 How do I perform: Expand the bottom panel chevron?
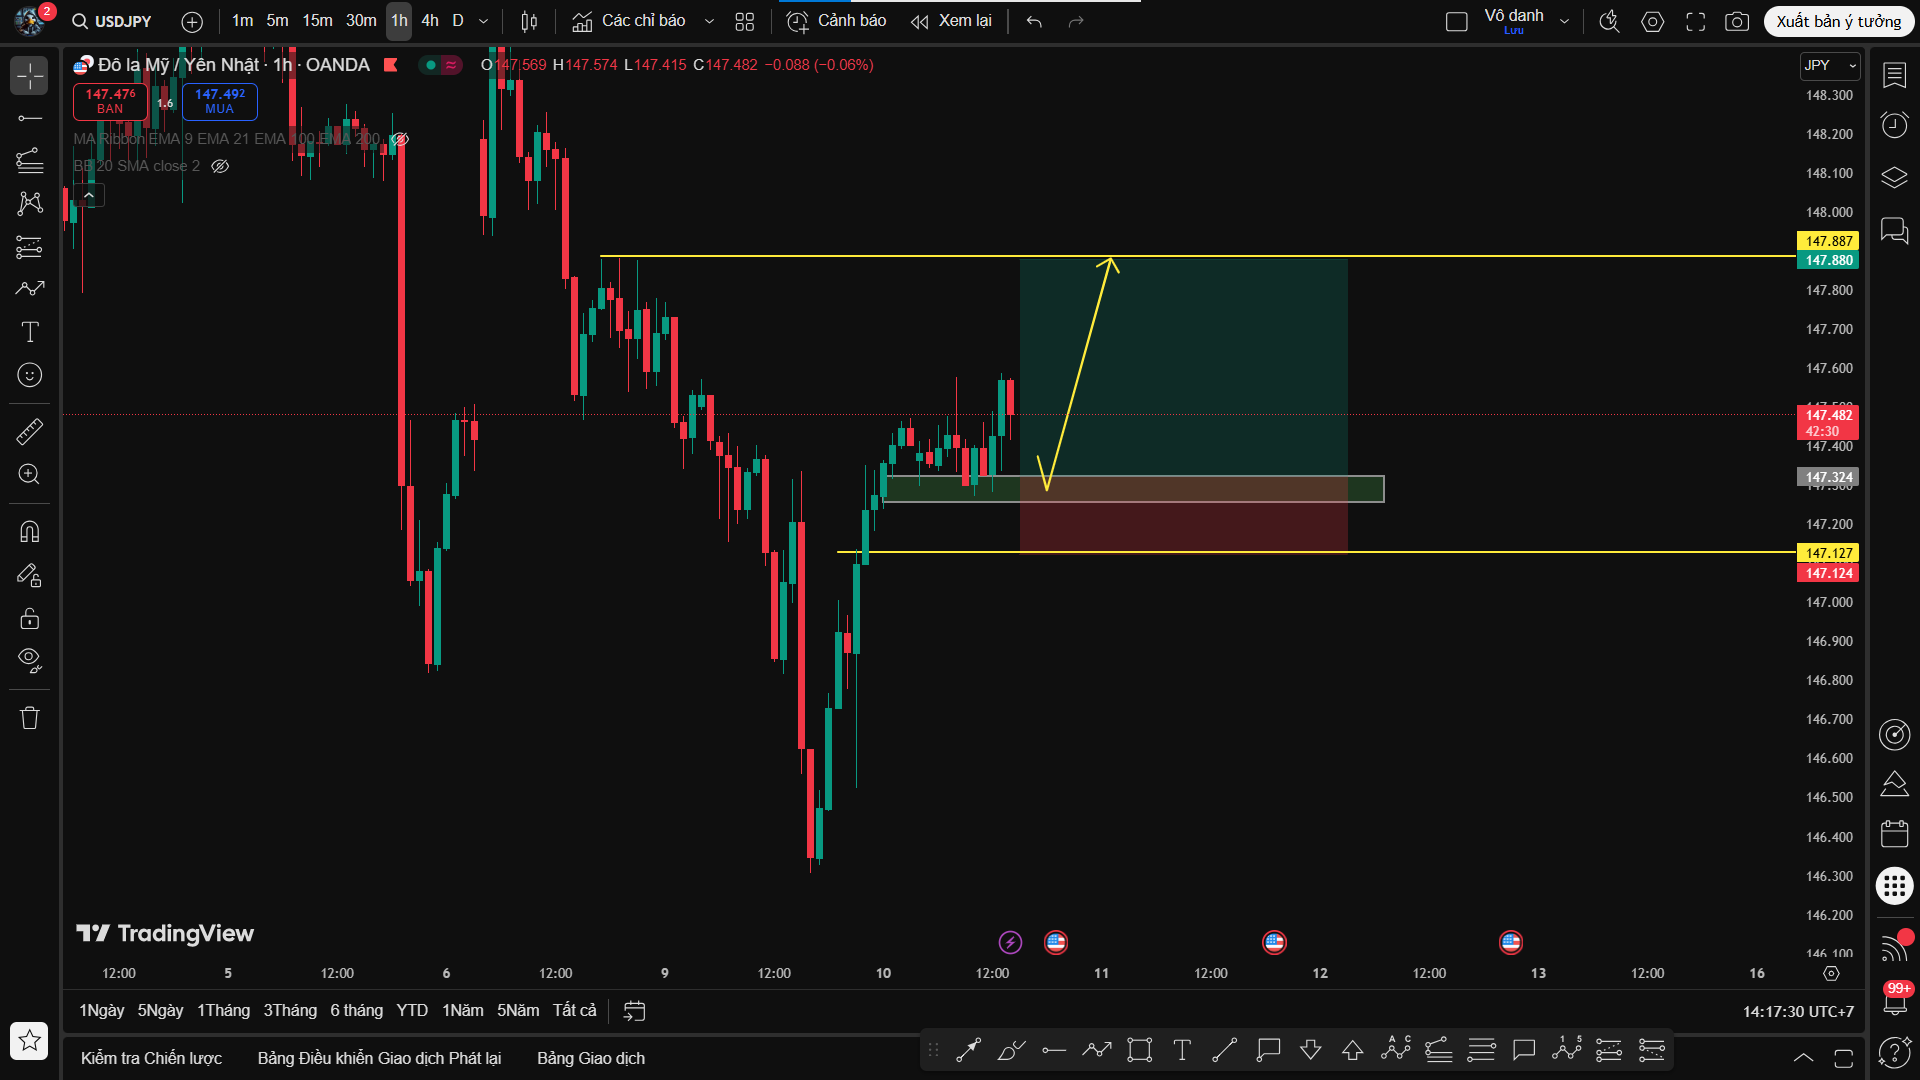pos(1803,1057)
